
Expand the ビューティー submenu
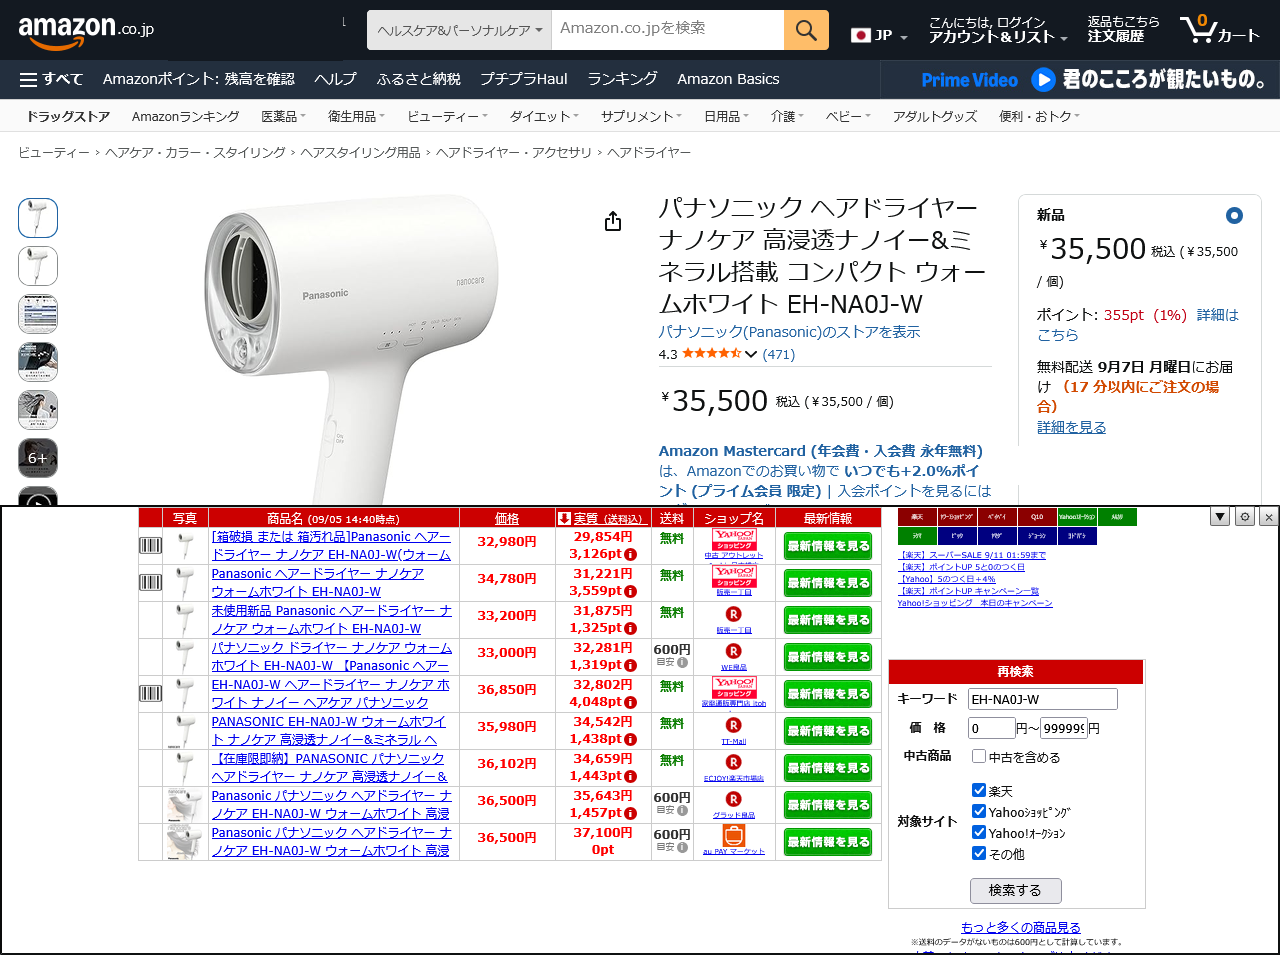(x=447, y=116)
